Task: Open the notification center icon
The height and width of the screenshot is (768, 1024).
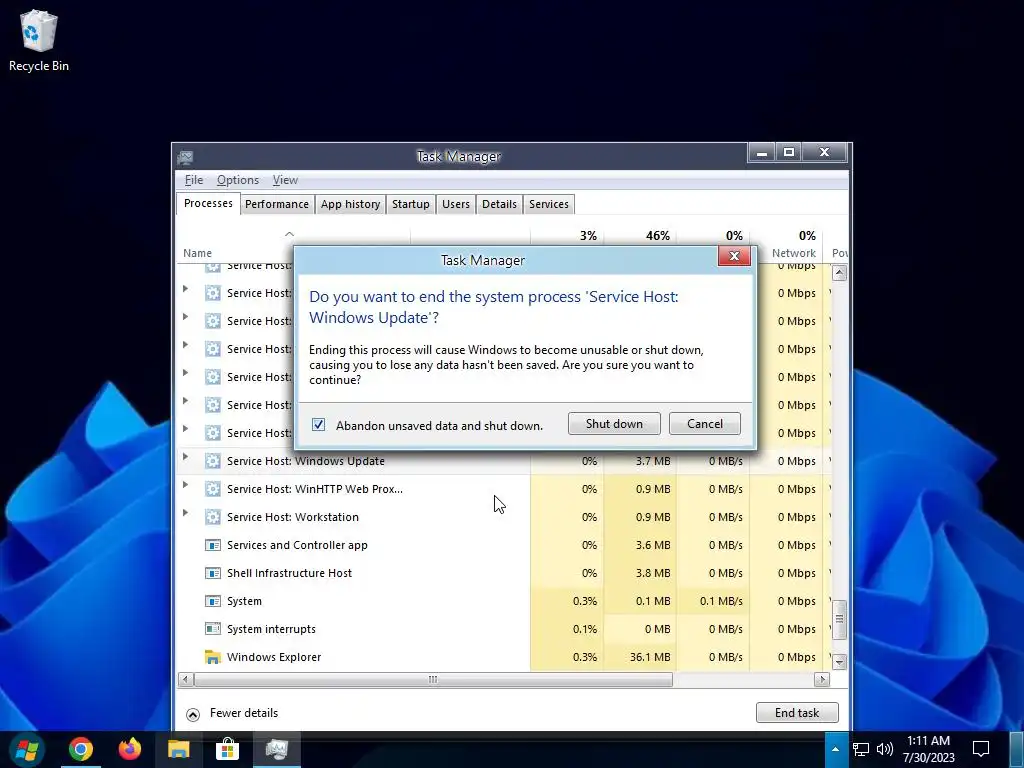Action: (981, 749)
